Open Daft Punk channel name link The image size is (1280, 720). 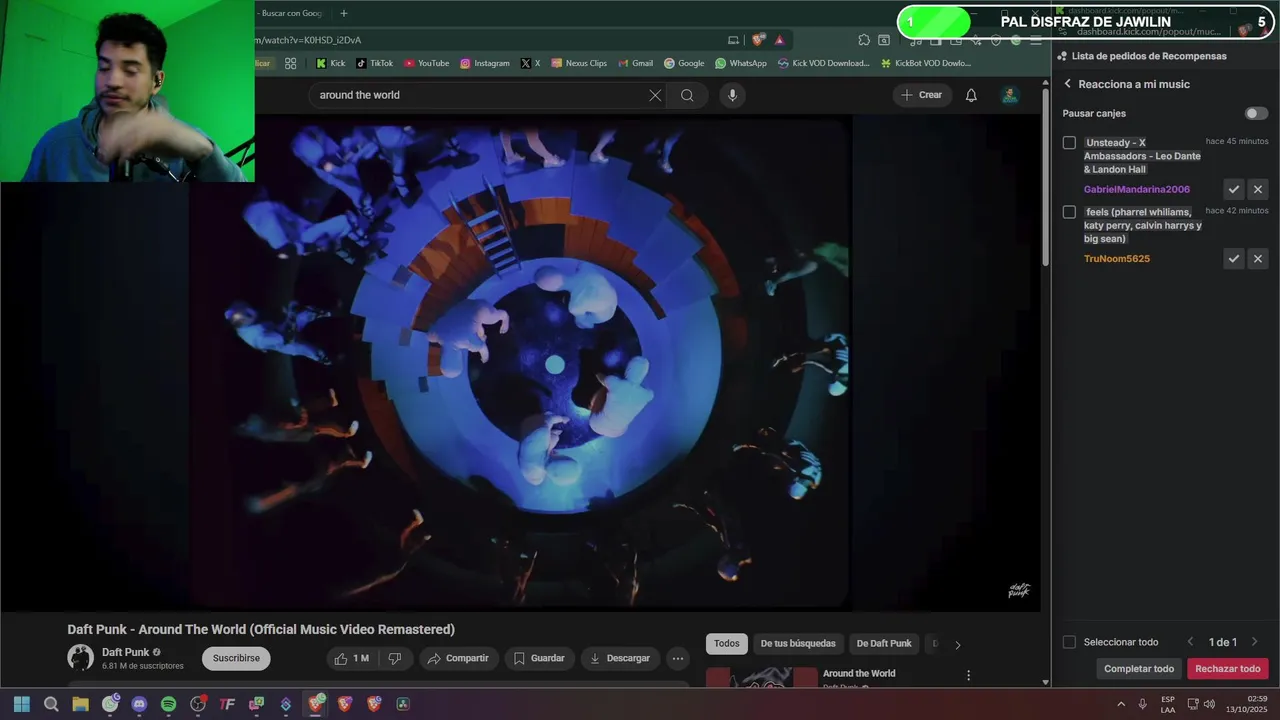pyautogui.click(x=125, y=652)
